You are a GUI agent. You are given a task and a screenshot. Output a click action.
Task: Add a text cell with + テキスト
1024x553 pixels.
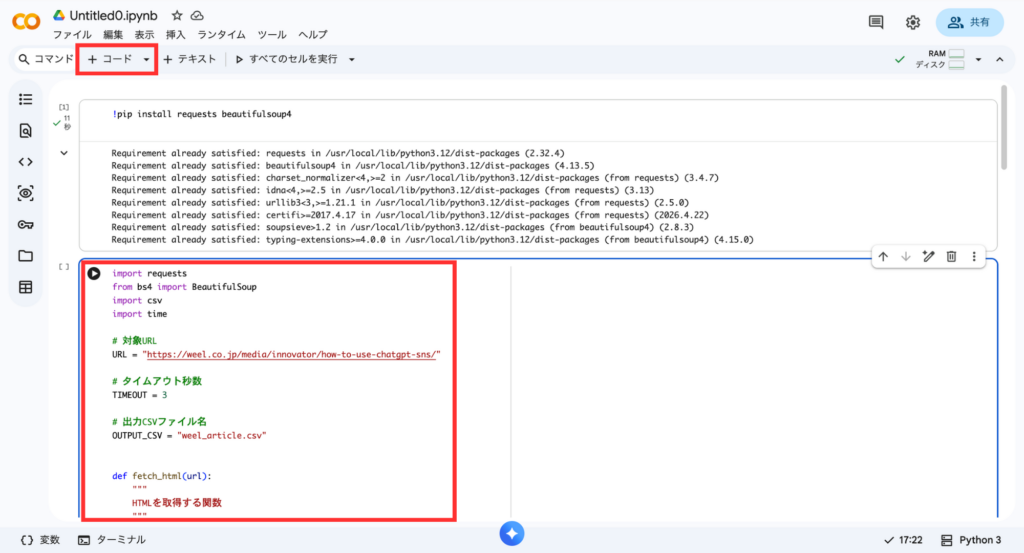click(x=190, y=59)
